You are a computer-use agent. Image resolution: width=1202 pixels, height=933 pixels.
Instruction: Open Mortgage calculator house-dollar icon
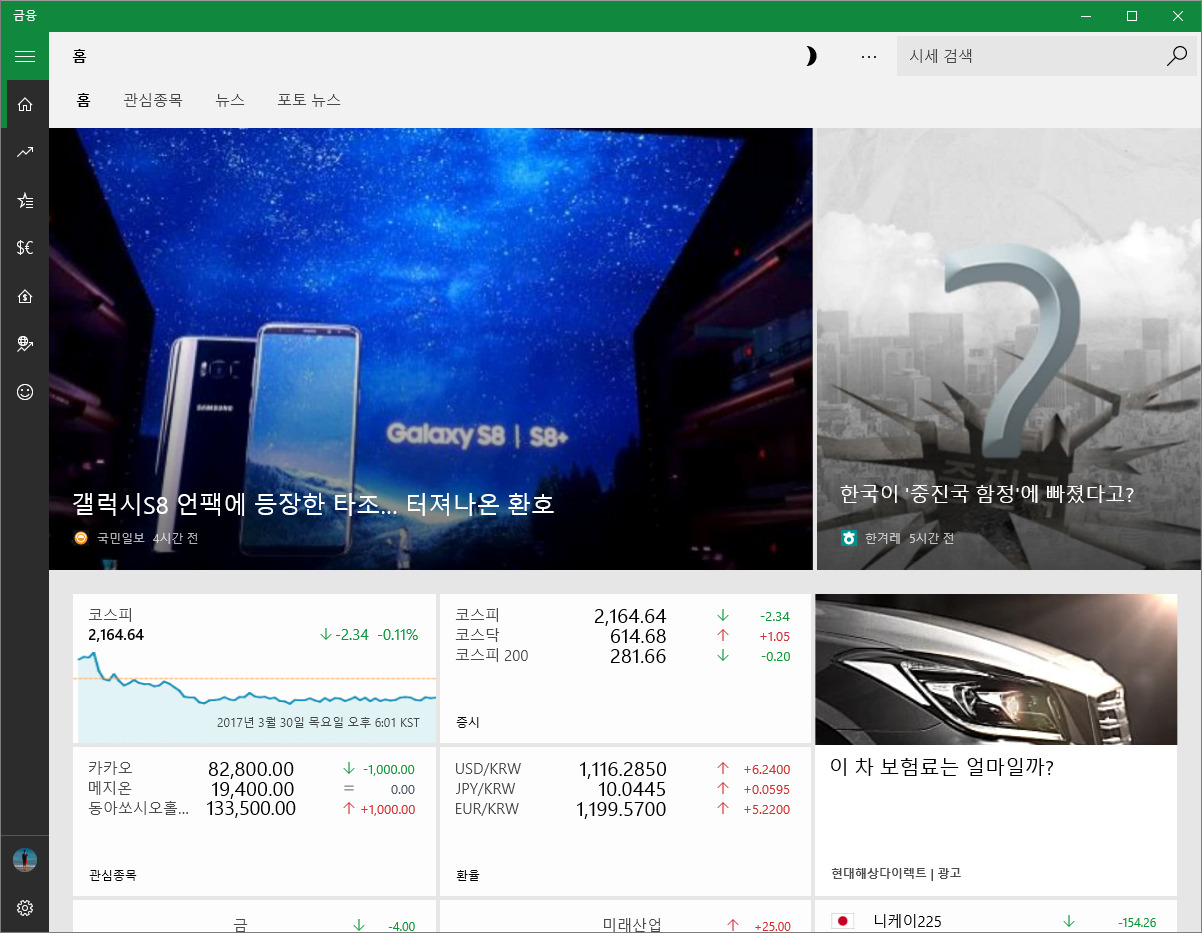25,296
